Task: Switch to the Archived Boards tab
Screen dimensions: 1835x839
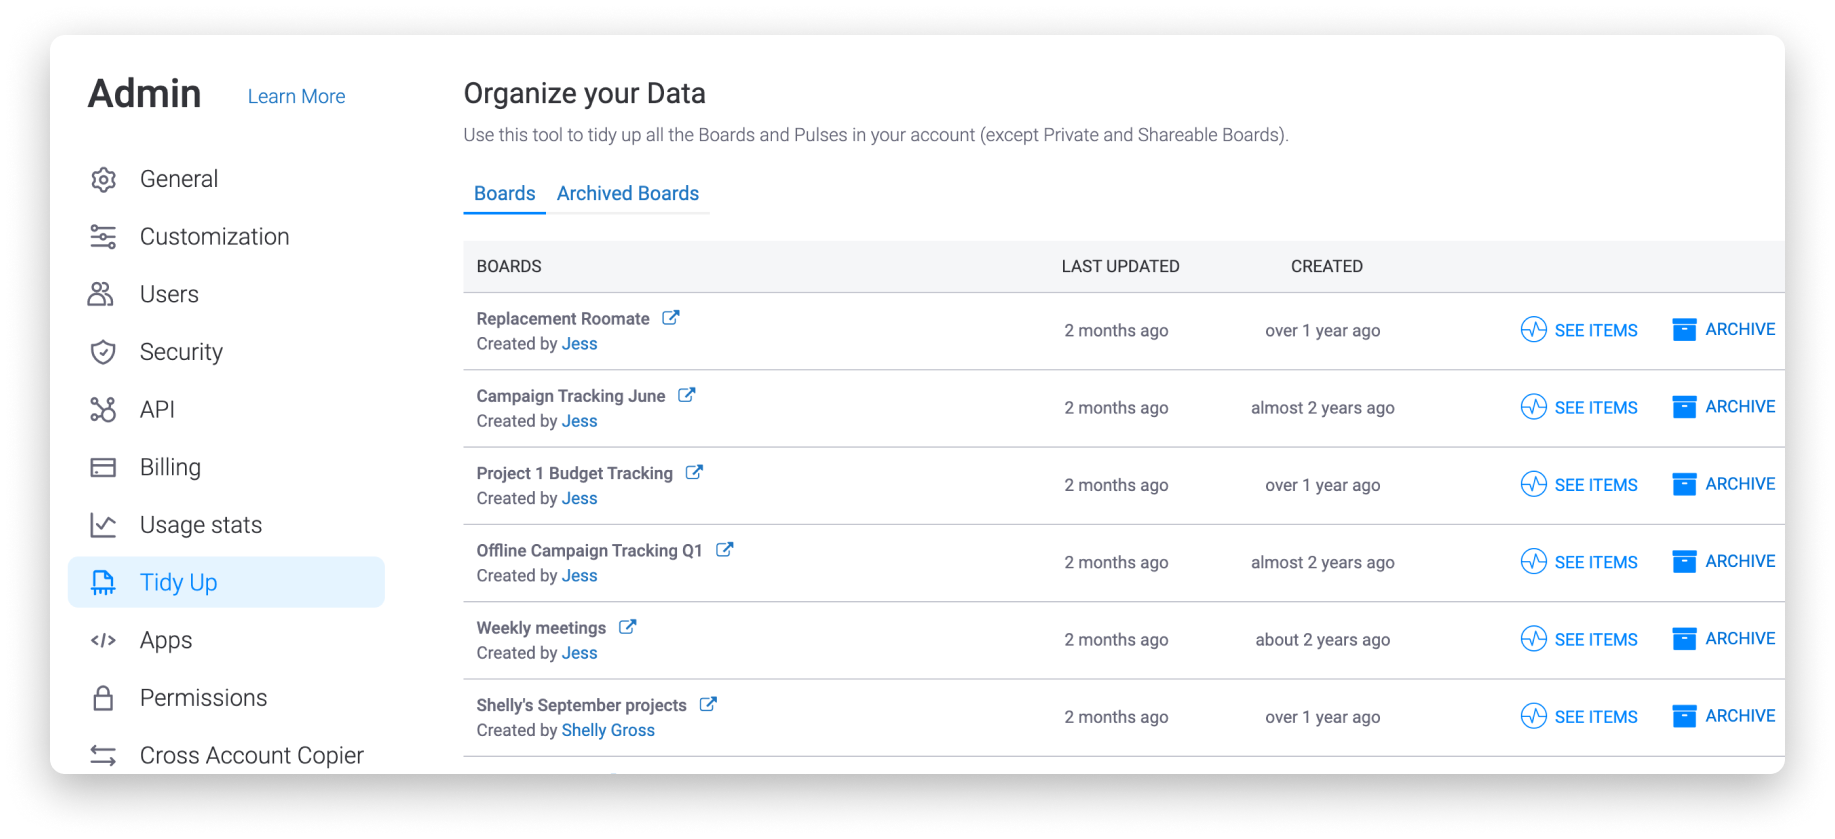Action: tap(628, 193)
